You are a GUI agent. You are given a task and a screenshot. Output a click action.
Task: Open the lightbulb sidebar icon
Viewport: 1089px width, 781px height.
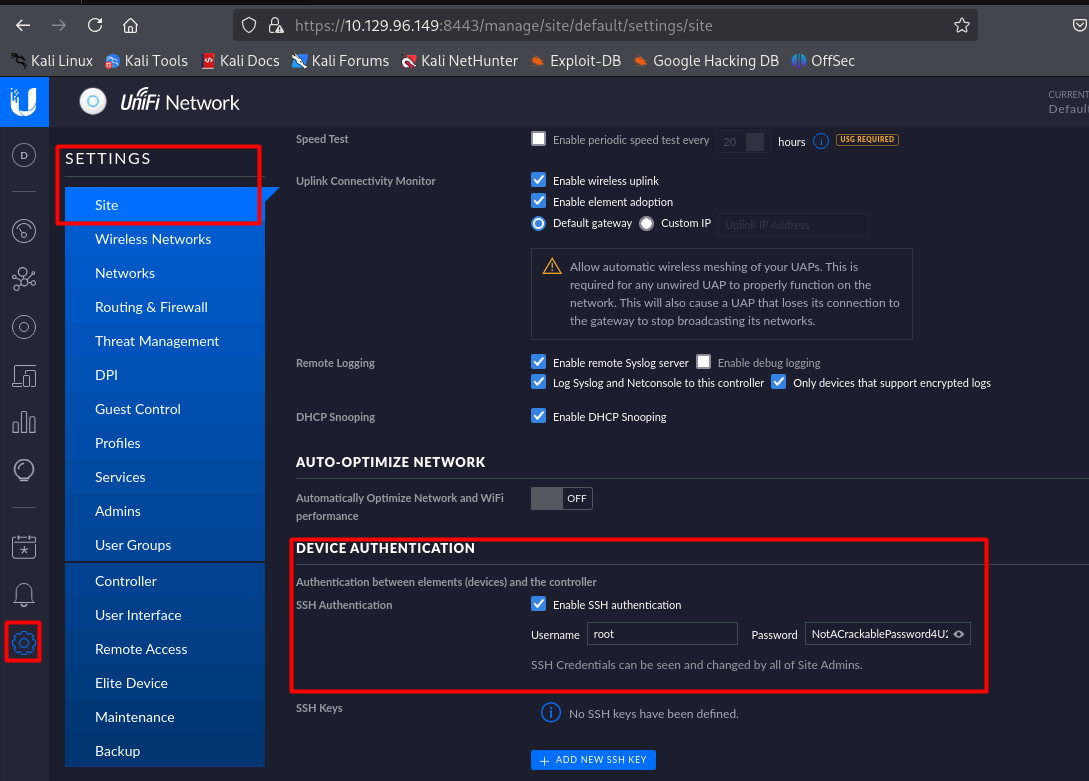pyautogui.click(x=24, y=470)
